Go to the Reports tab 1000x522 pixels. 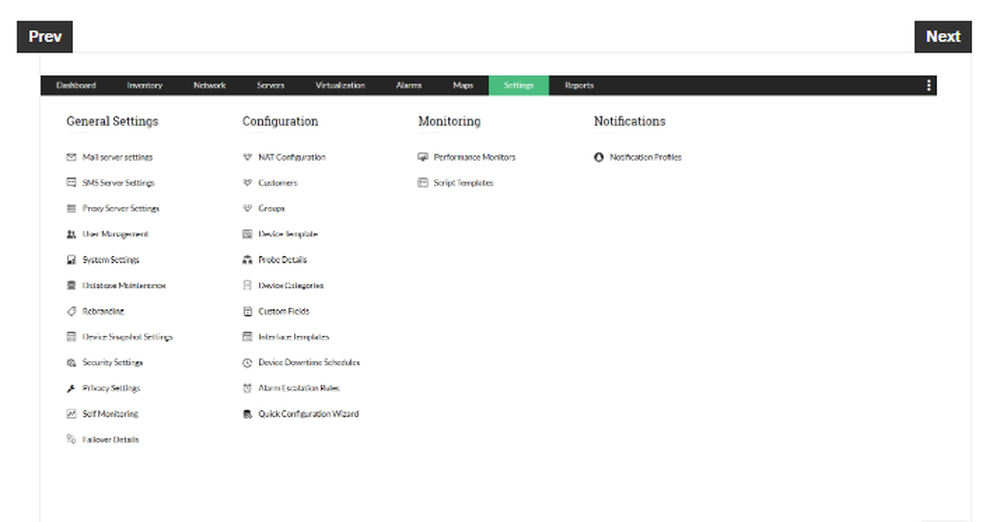pyautogui.click(x=579, y=86)
